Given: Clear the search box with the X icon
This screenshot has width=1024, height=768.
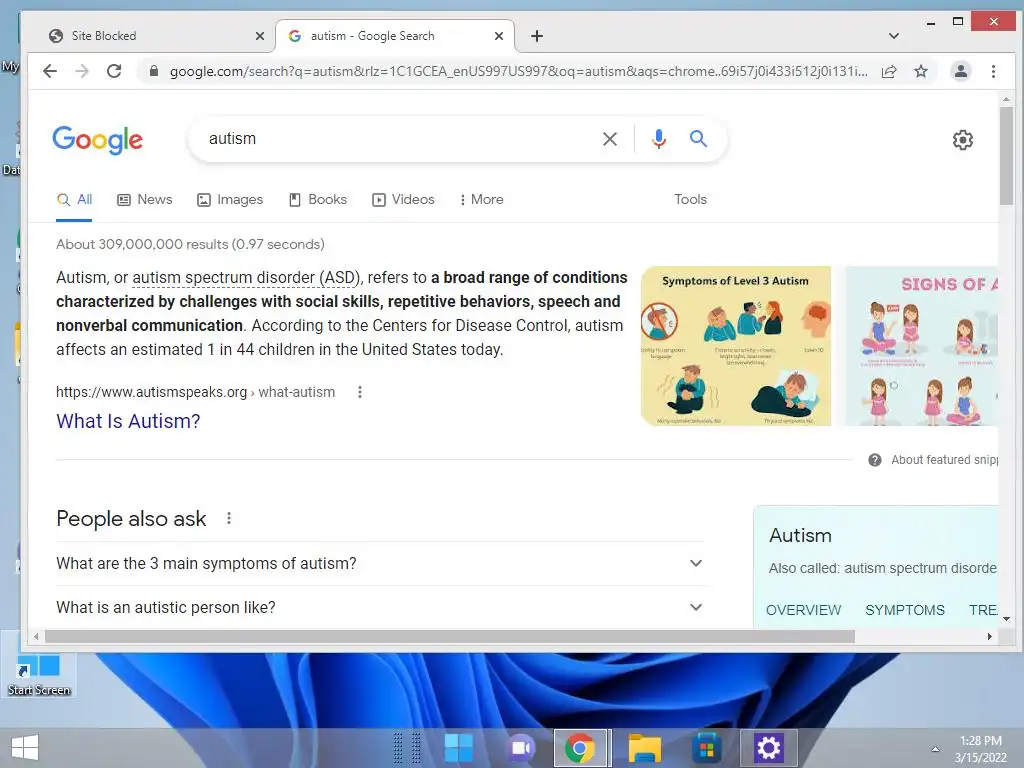Looking at the screenshot, I should tap(610, 138).
